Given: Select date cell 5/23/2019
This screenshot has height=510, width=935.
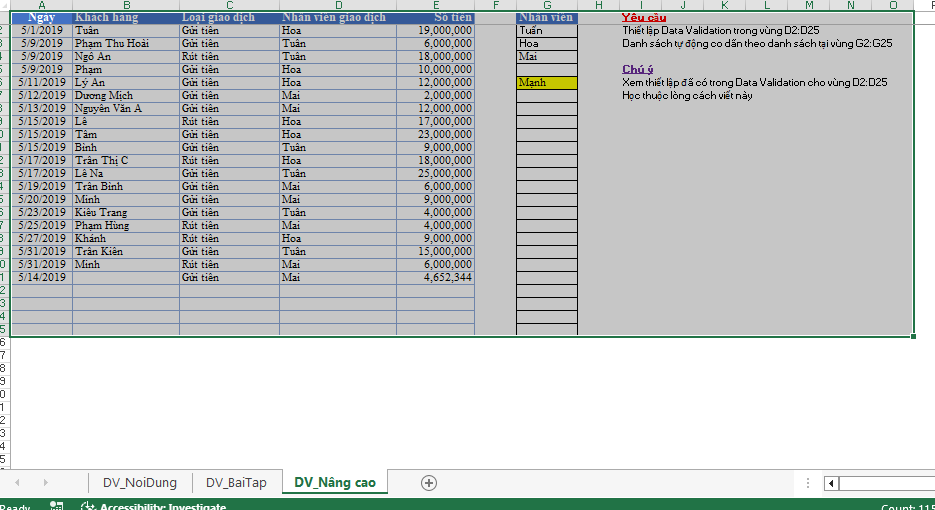Looking at the screenshot, I should (x=42, y=212).
